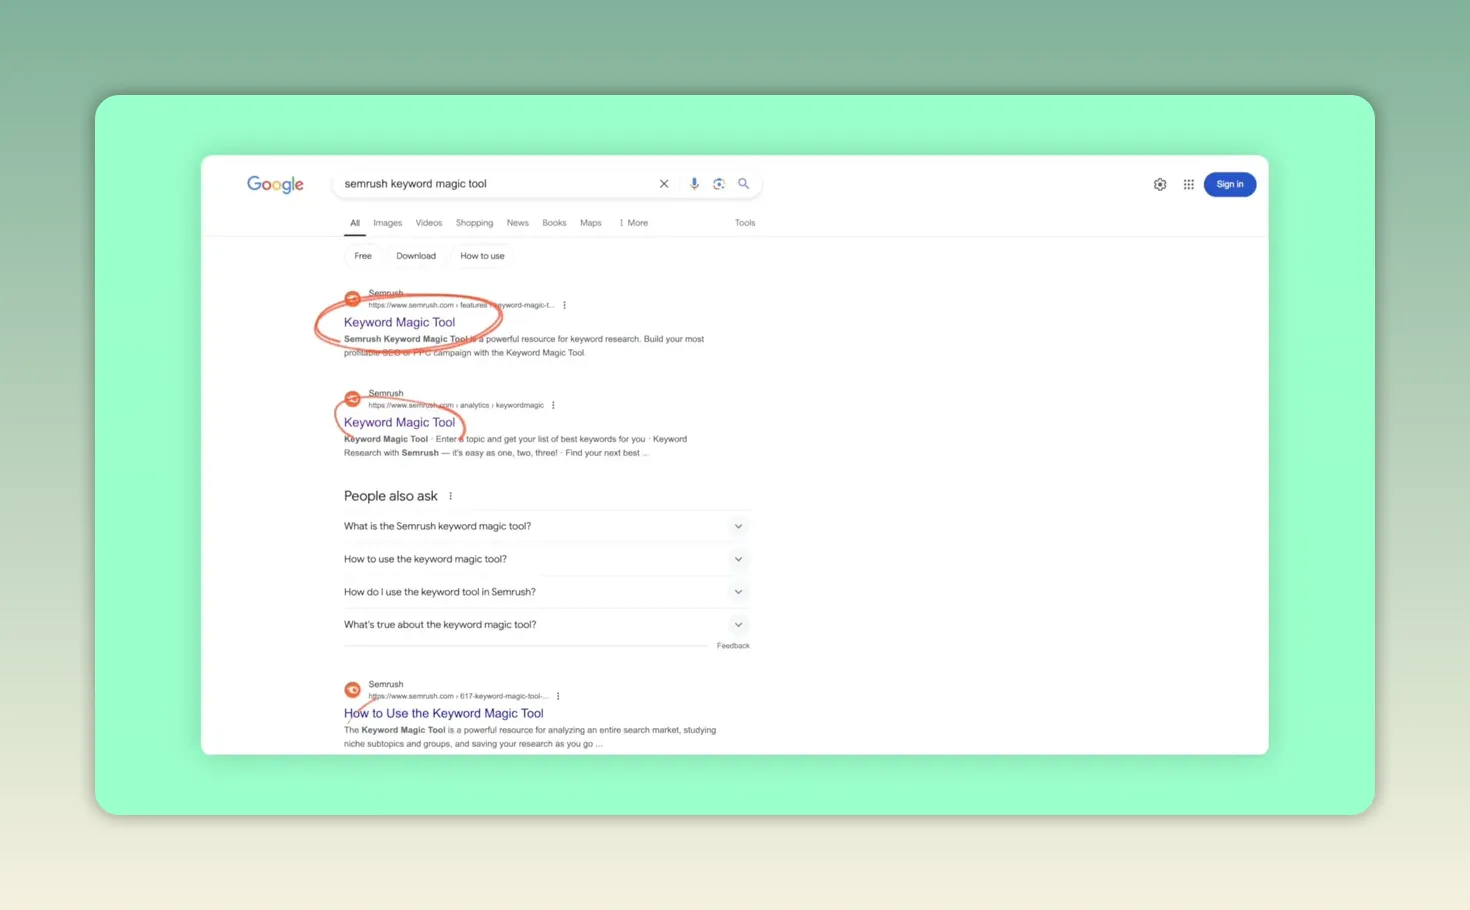Screen dimensions: 1470x910
Task: Click the semrush.com analytics keywordmagic URL text
Action: tap(456, 405)
